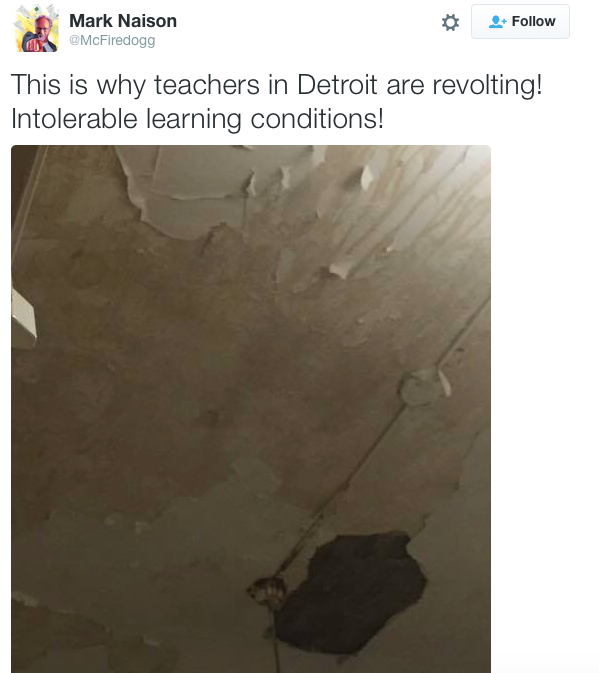The height and width of the screenshot is (673, 599).
Task: Visit the @McFiredogg handle
Action: click(112, 40)
